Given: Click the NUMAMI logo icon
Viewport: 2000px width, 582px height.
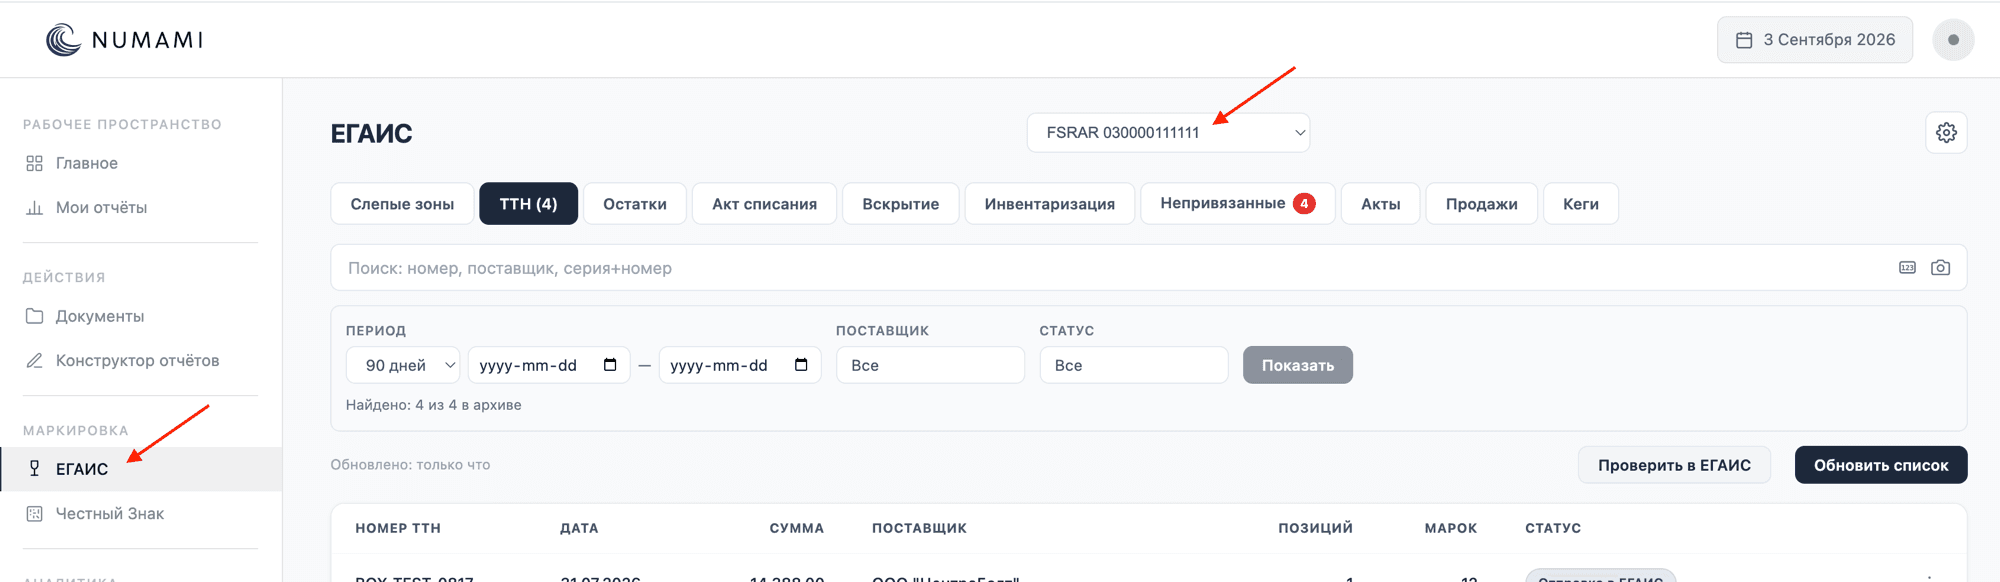Looking at the screenshot, I should click(x=63, y=40).
